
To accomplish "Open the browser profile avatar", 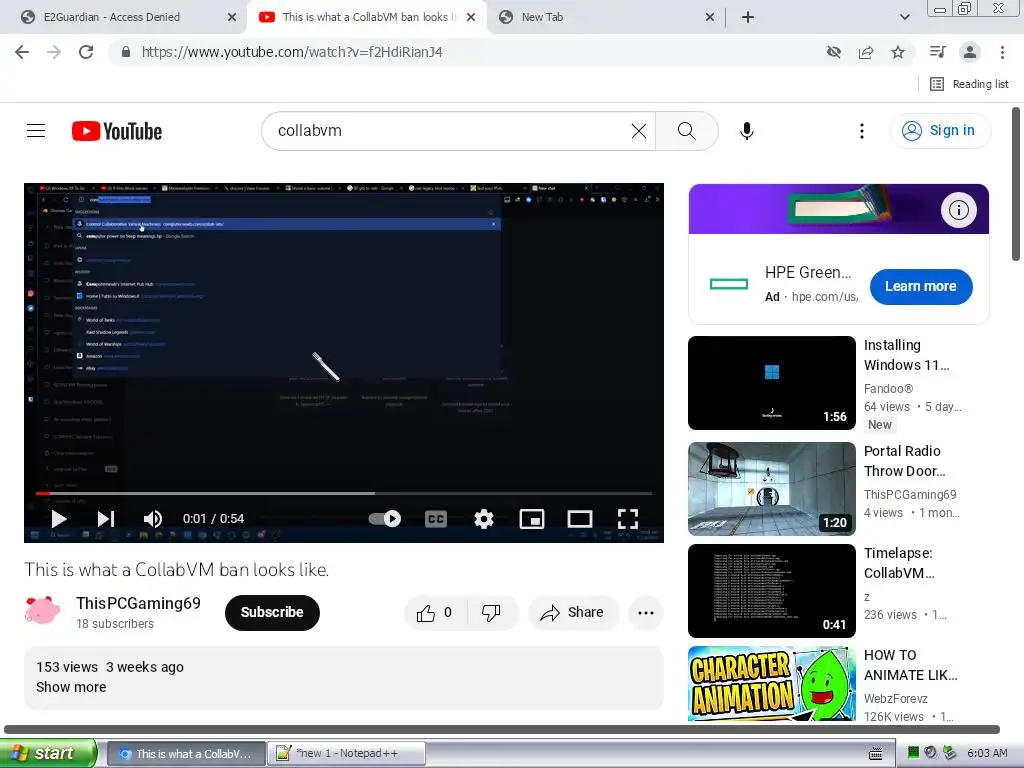I will point(970,52).
